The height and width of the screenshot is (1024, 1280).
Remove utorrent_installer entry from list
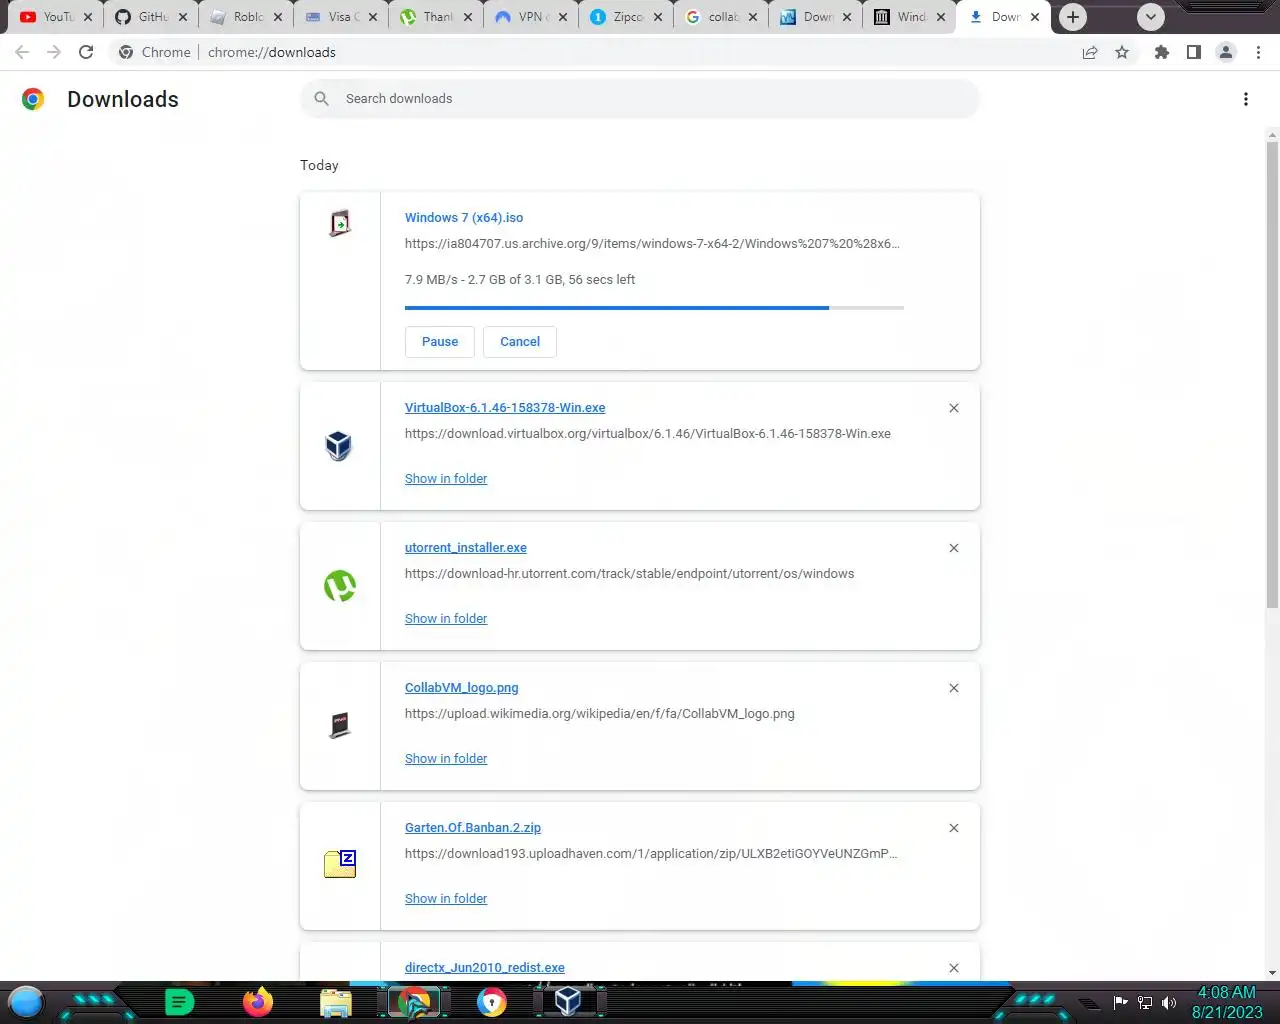click(x=954, y=548)
